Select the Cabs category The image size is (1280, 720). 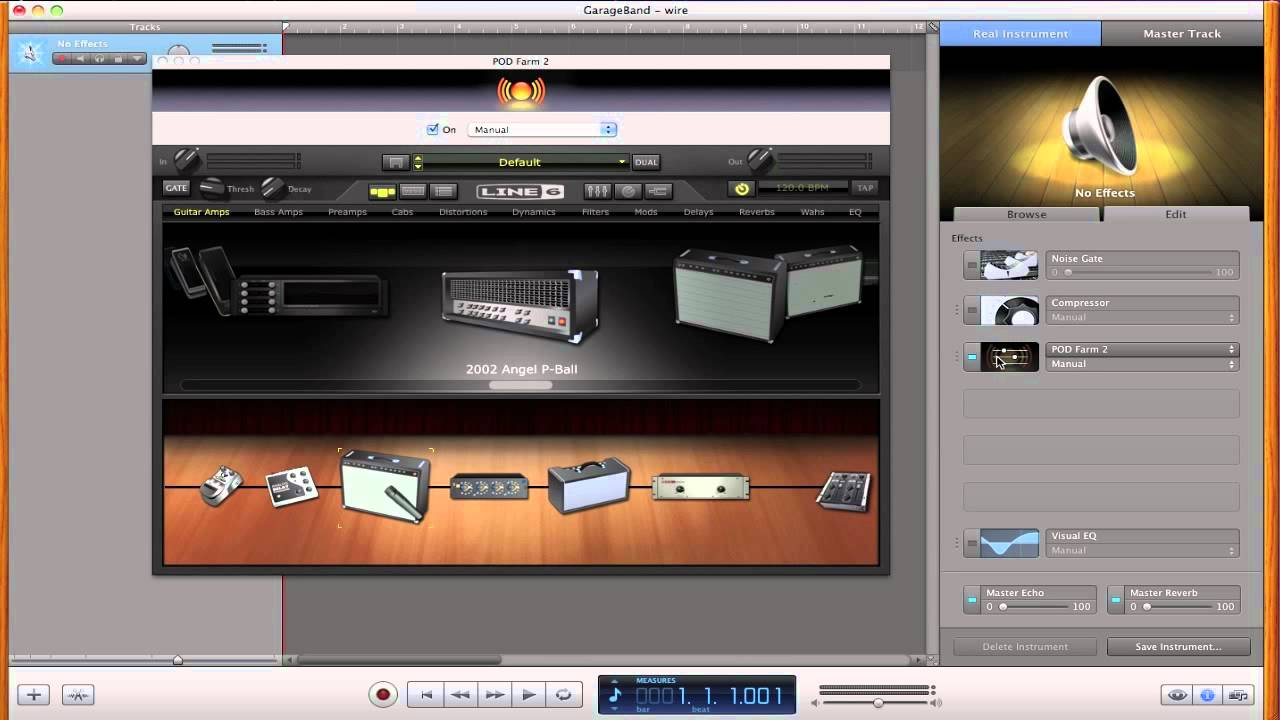click(x=402, y=212)
